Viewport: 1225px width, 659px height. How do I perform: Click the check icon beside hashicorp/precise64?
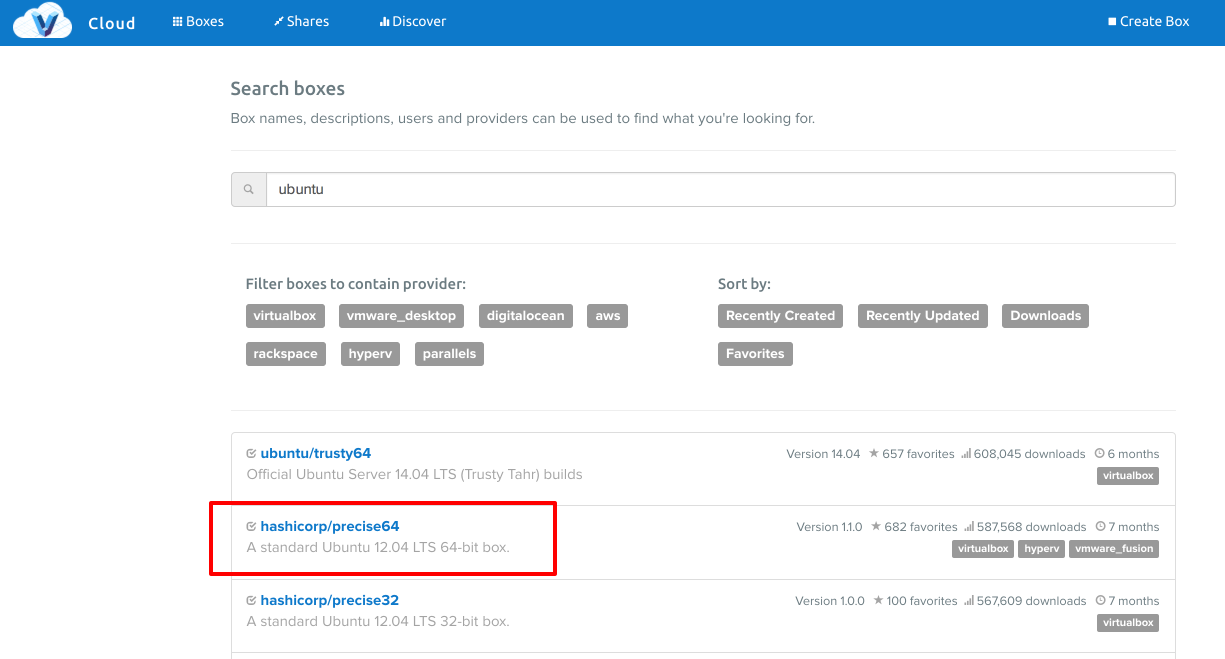point(251,526)
